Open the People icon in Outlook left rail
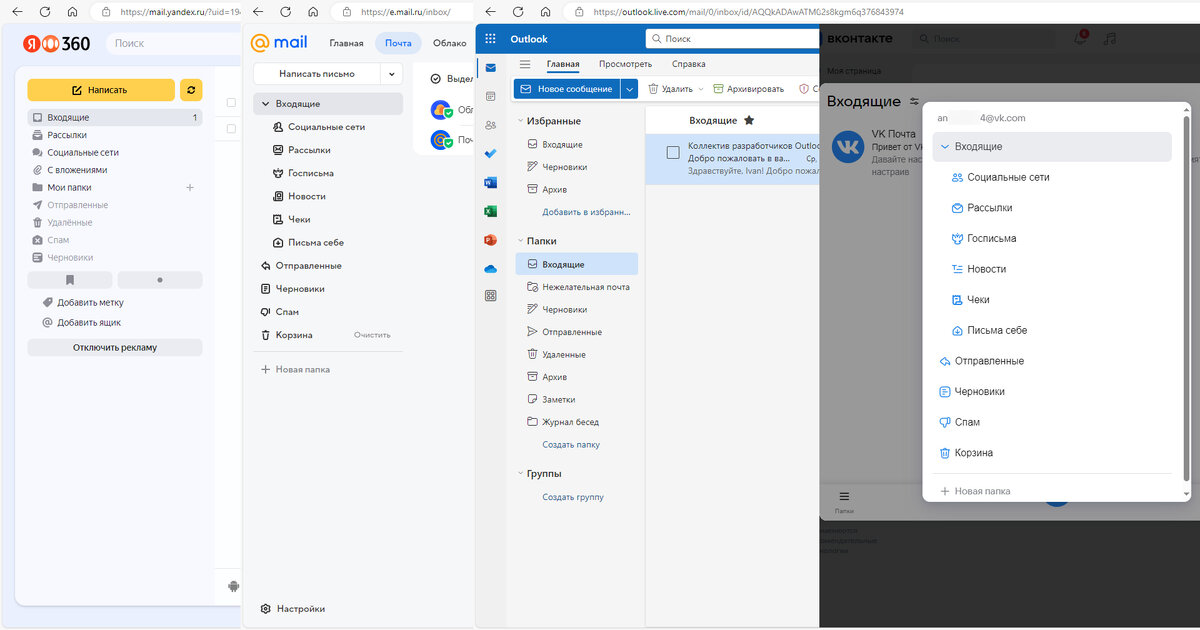 pos(490,125)
